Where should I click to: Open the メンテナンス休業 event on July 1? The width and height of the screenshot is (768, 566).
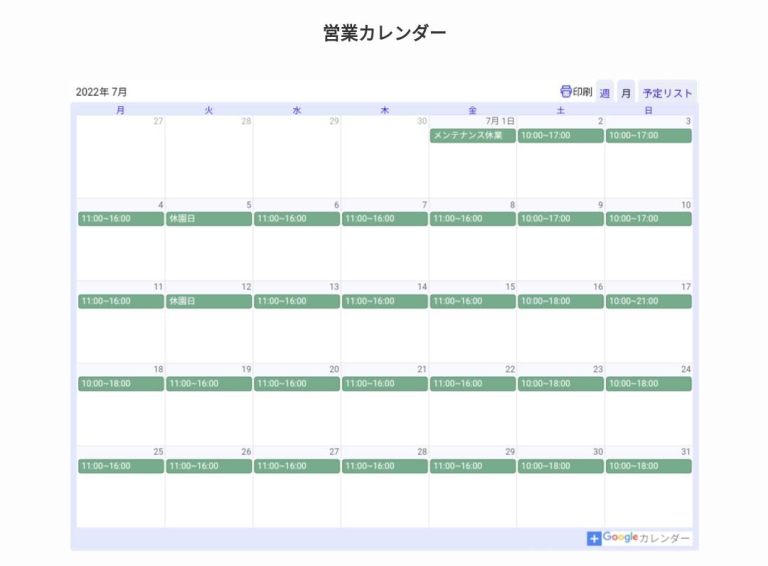(x=472, y=136)
